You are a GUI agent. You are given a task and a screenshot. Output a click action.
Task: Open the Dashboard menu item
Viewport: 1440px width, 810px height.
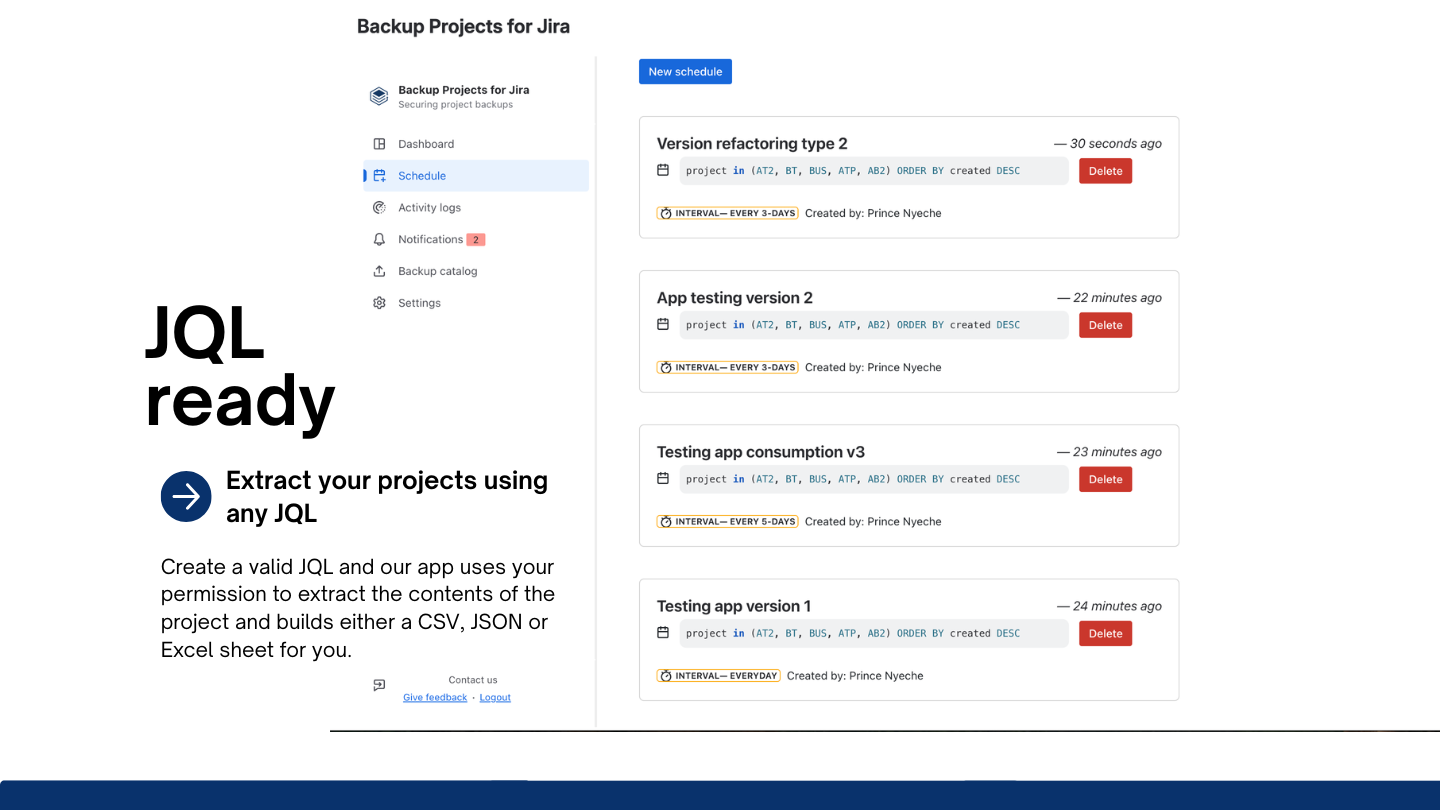[476, 144]
